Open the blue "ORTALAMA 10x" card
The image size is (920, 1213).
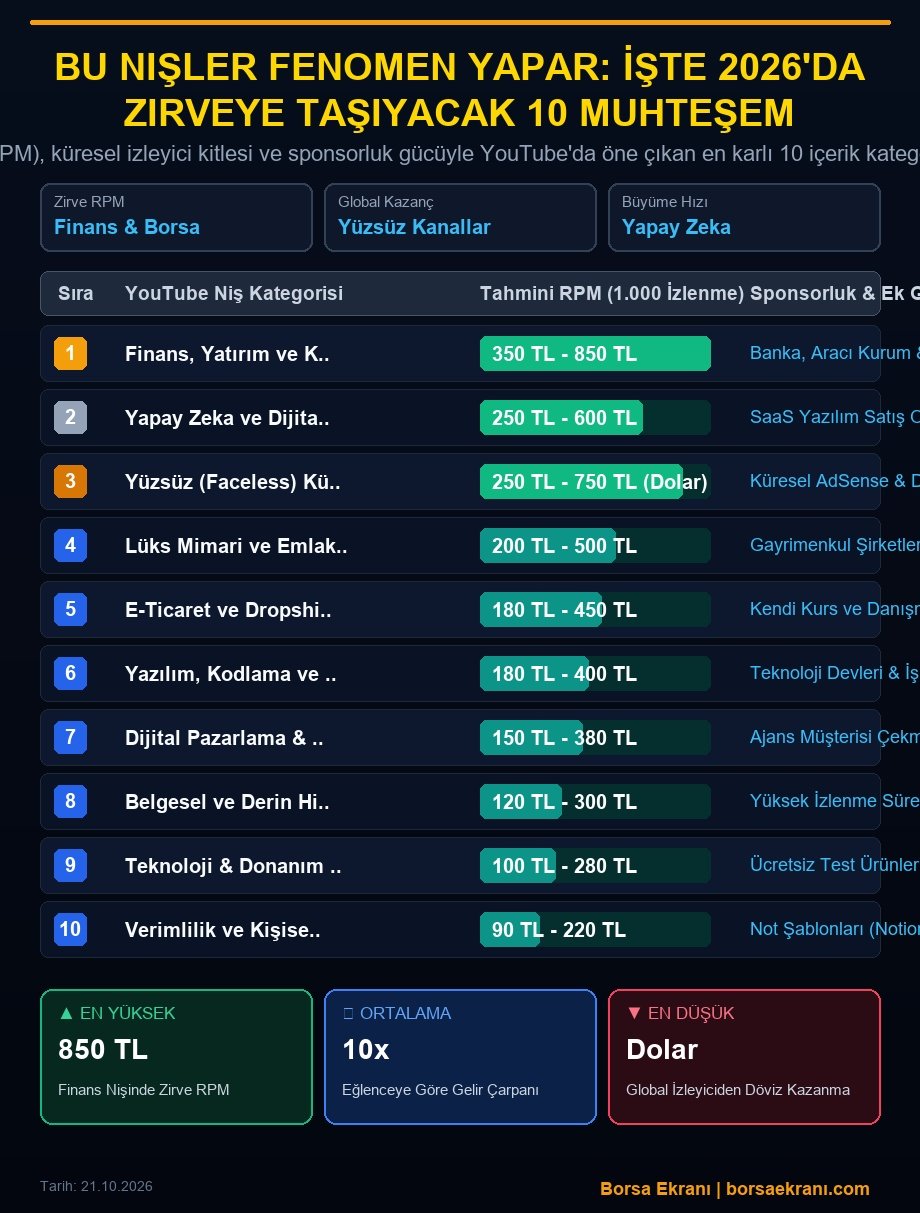(x=460, y=1057)
